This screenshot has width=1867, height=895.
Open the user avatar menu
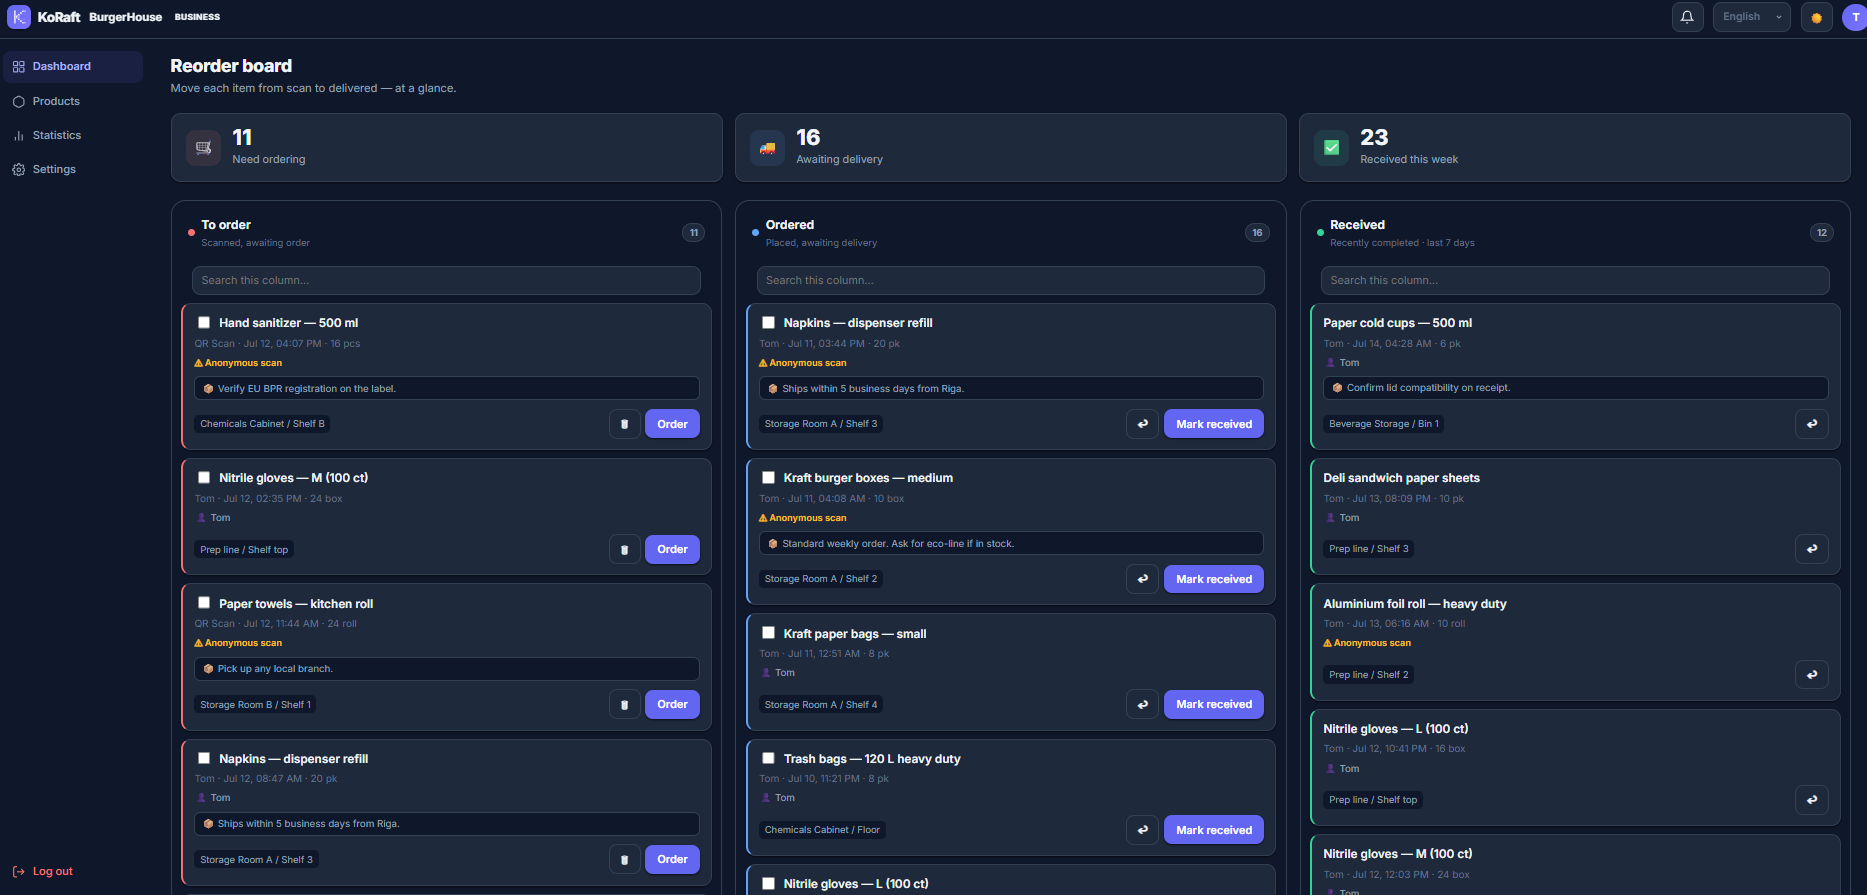(1855, 17)
